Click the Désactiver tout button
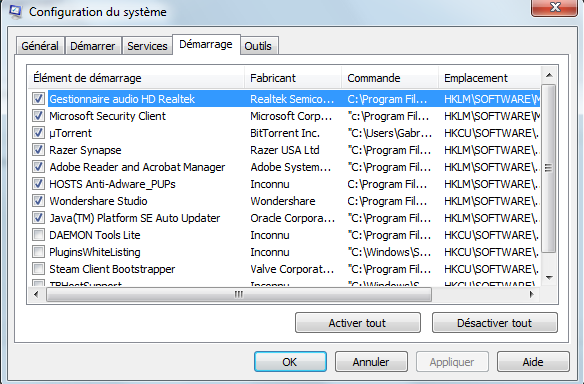The width and height of the screenshot is (584, 384). 495,323
